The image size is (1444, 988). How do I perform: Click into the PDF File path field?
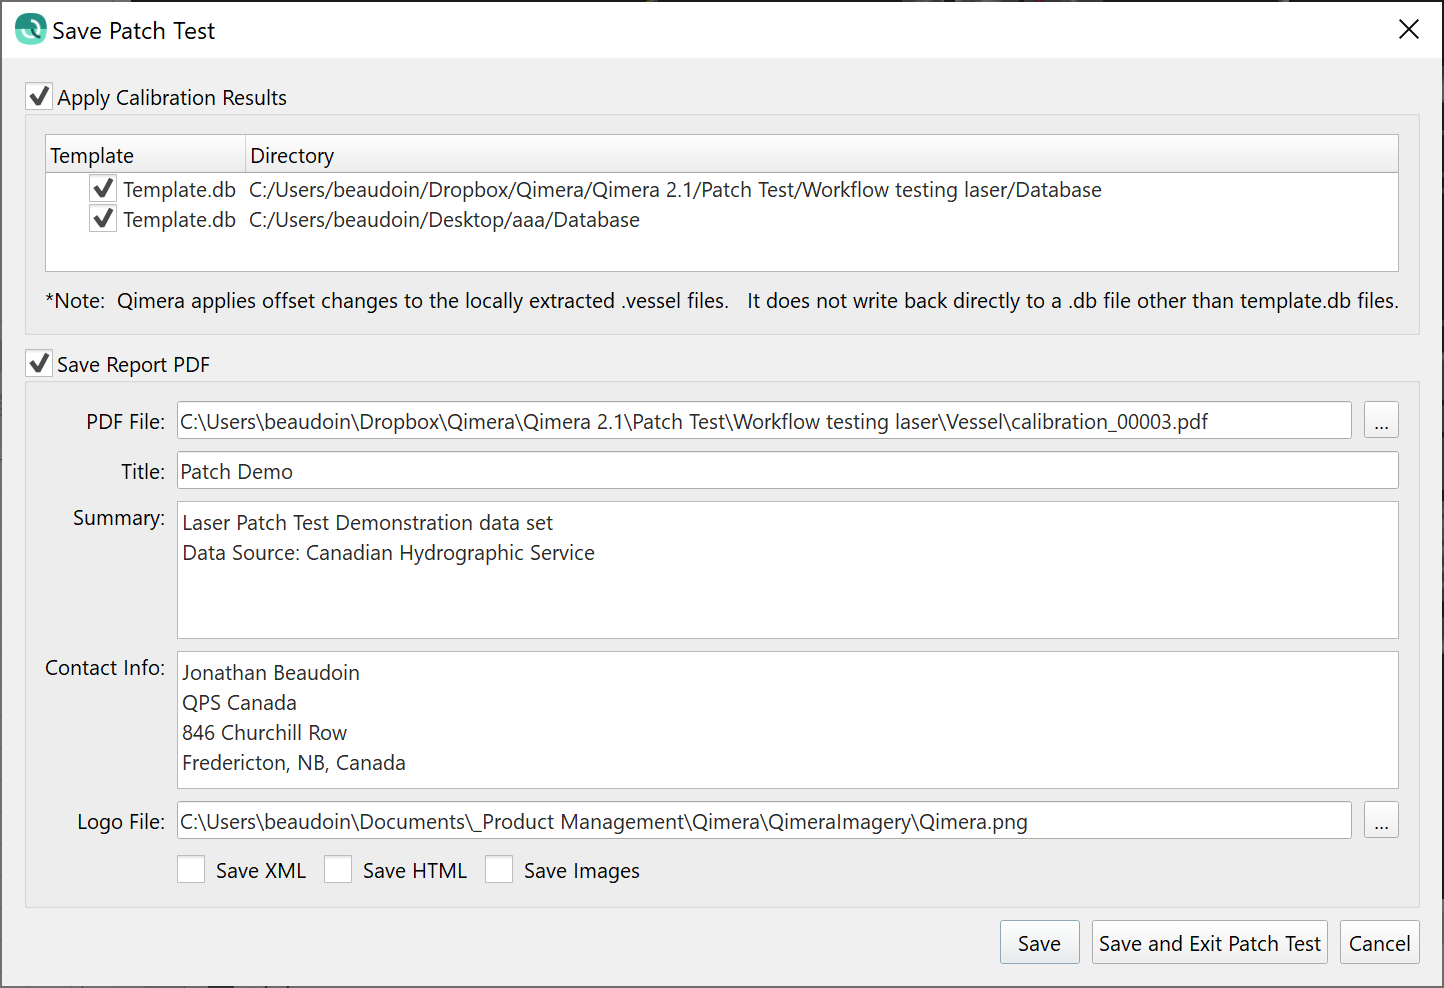[x=763, y=421]
